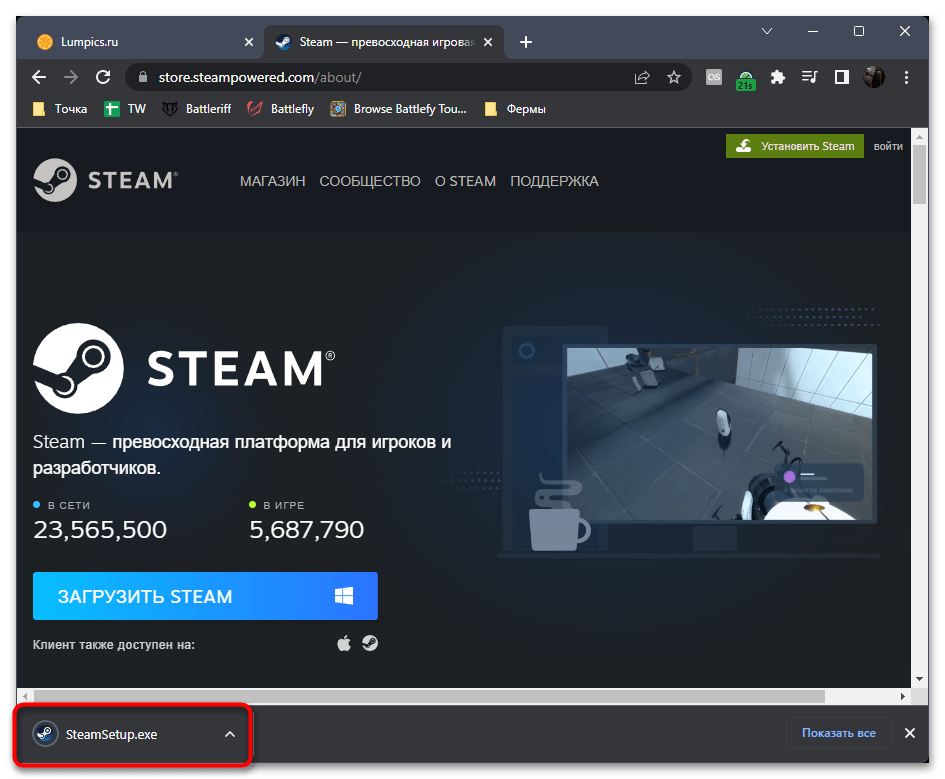The width and height of the screenshot is (945, 779).
Task: Share this page via share icon
Action: tap(642, 77)
